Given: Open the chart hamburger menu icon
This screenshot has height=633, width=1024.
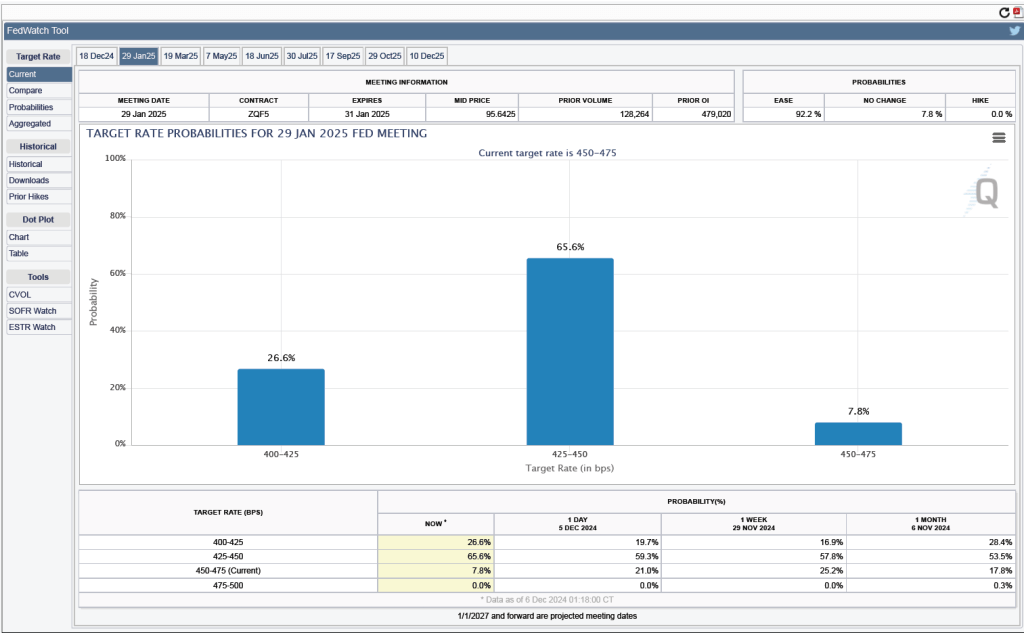Looking at the screenshot, I should tap(998, 138).
